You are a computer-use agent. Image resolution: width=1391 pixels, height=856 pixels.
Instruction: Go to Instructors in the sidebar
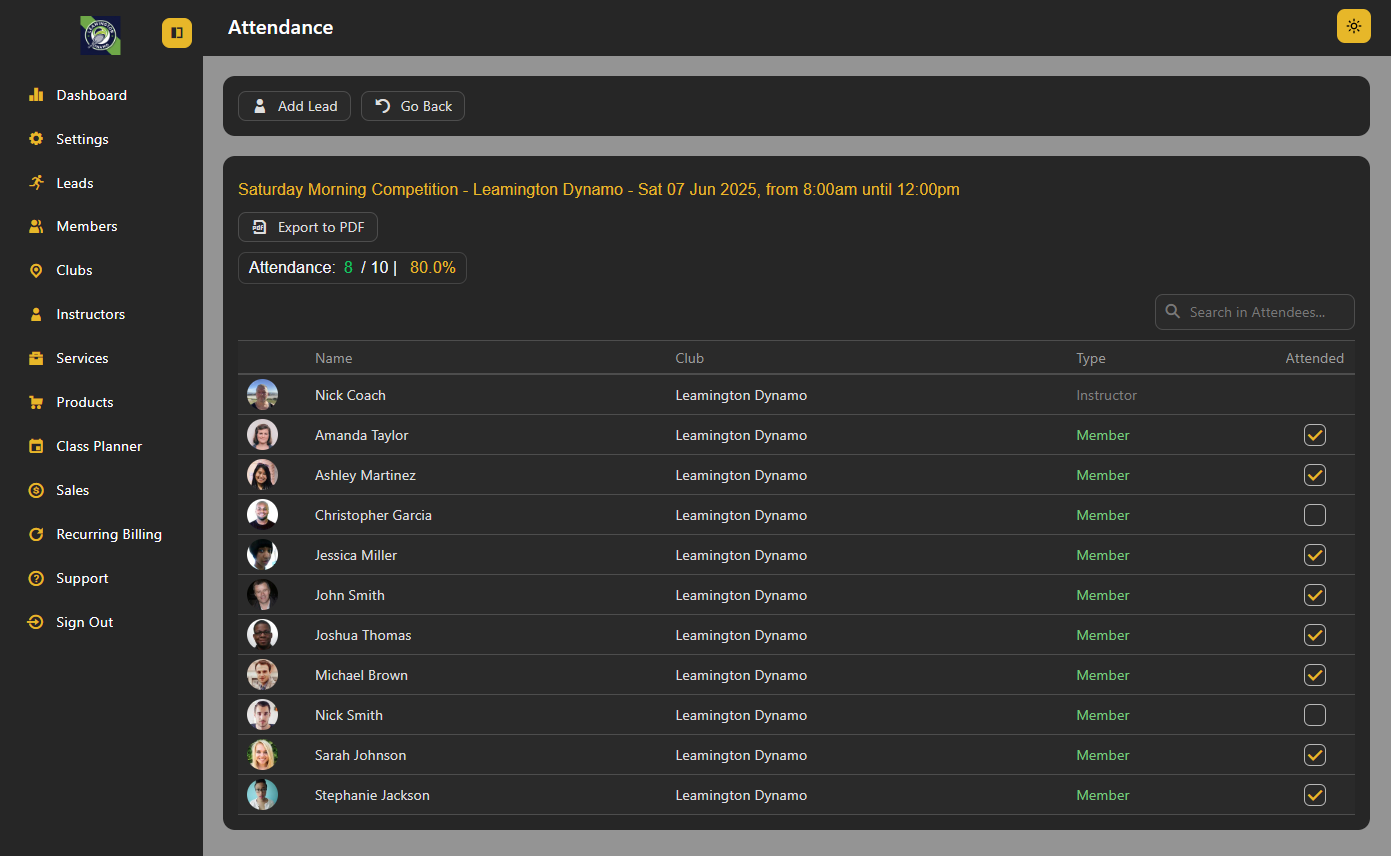pos(90,314)
